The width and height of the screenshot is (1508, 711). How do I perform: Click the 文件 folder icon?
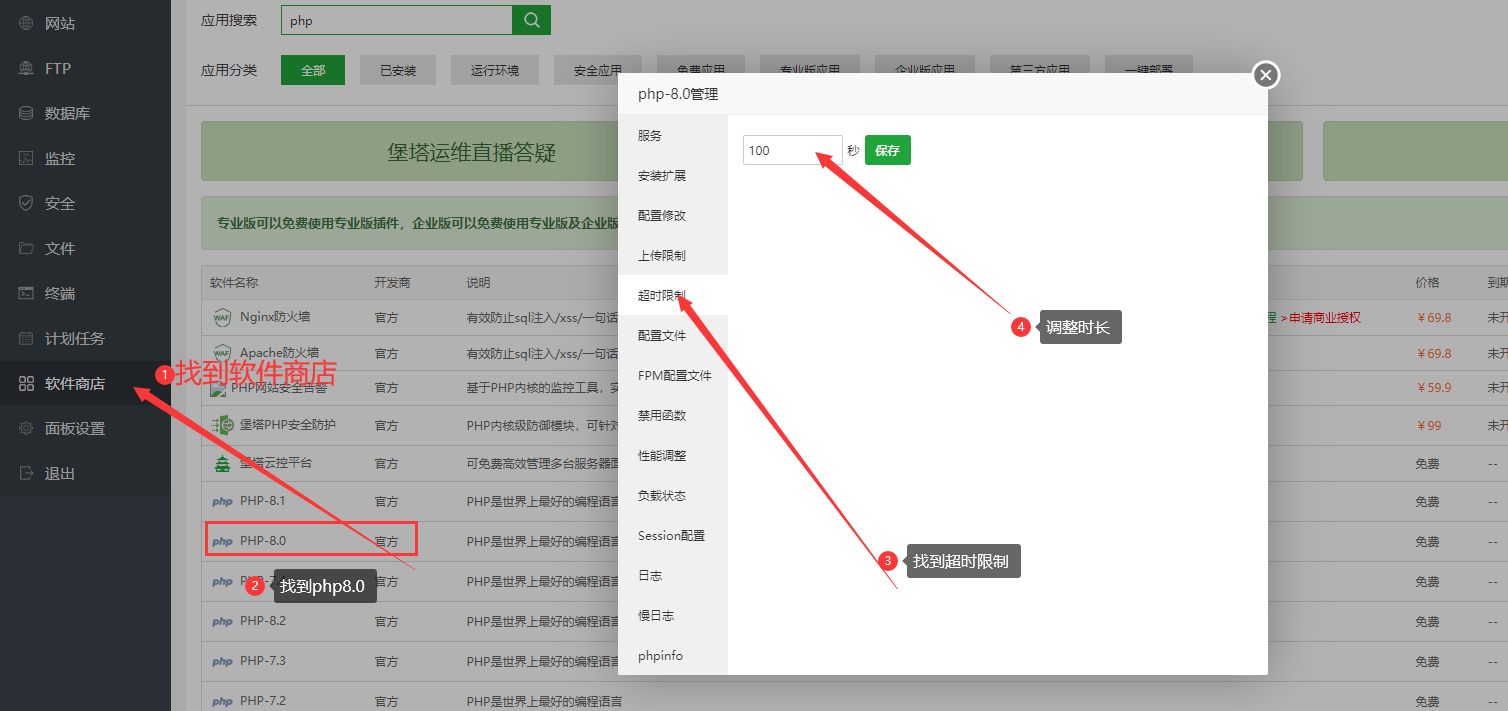(x=26, y=248)
